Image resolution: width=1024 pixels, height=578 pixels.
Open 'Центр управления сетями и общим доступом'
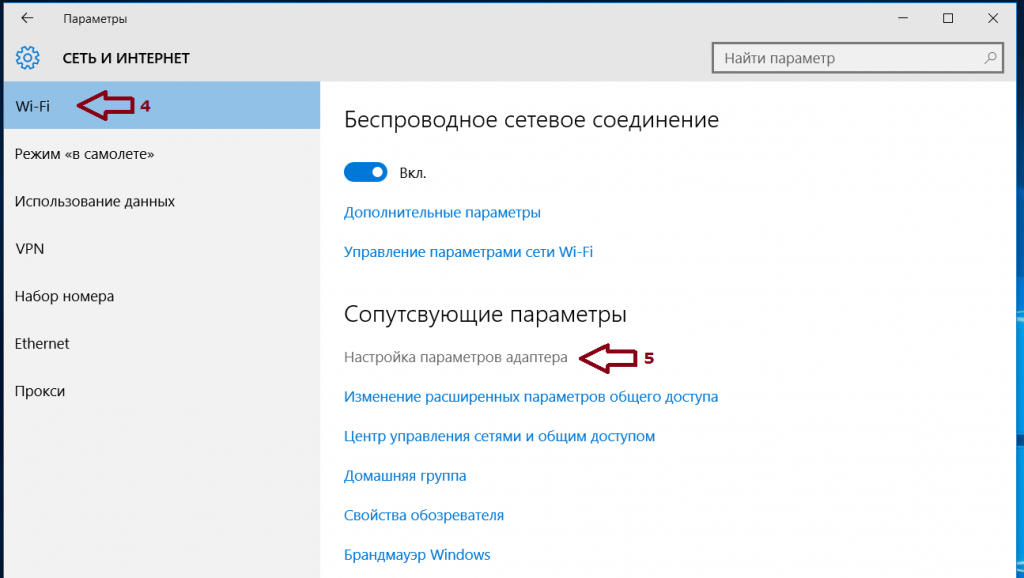(x=499, y=436)
